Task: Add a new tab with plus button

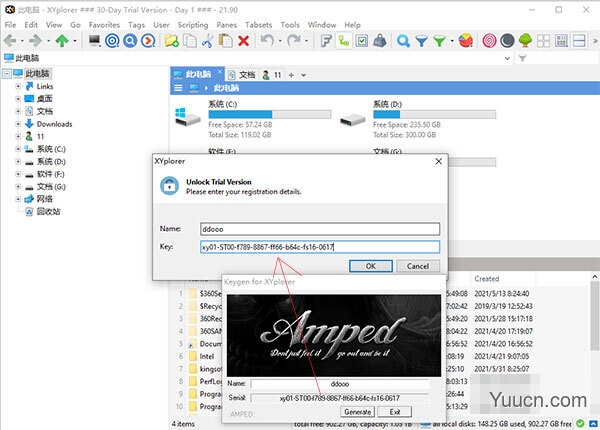Action: coord(291,75)
